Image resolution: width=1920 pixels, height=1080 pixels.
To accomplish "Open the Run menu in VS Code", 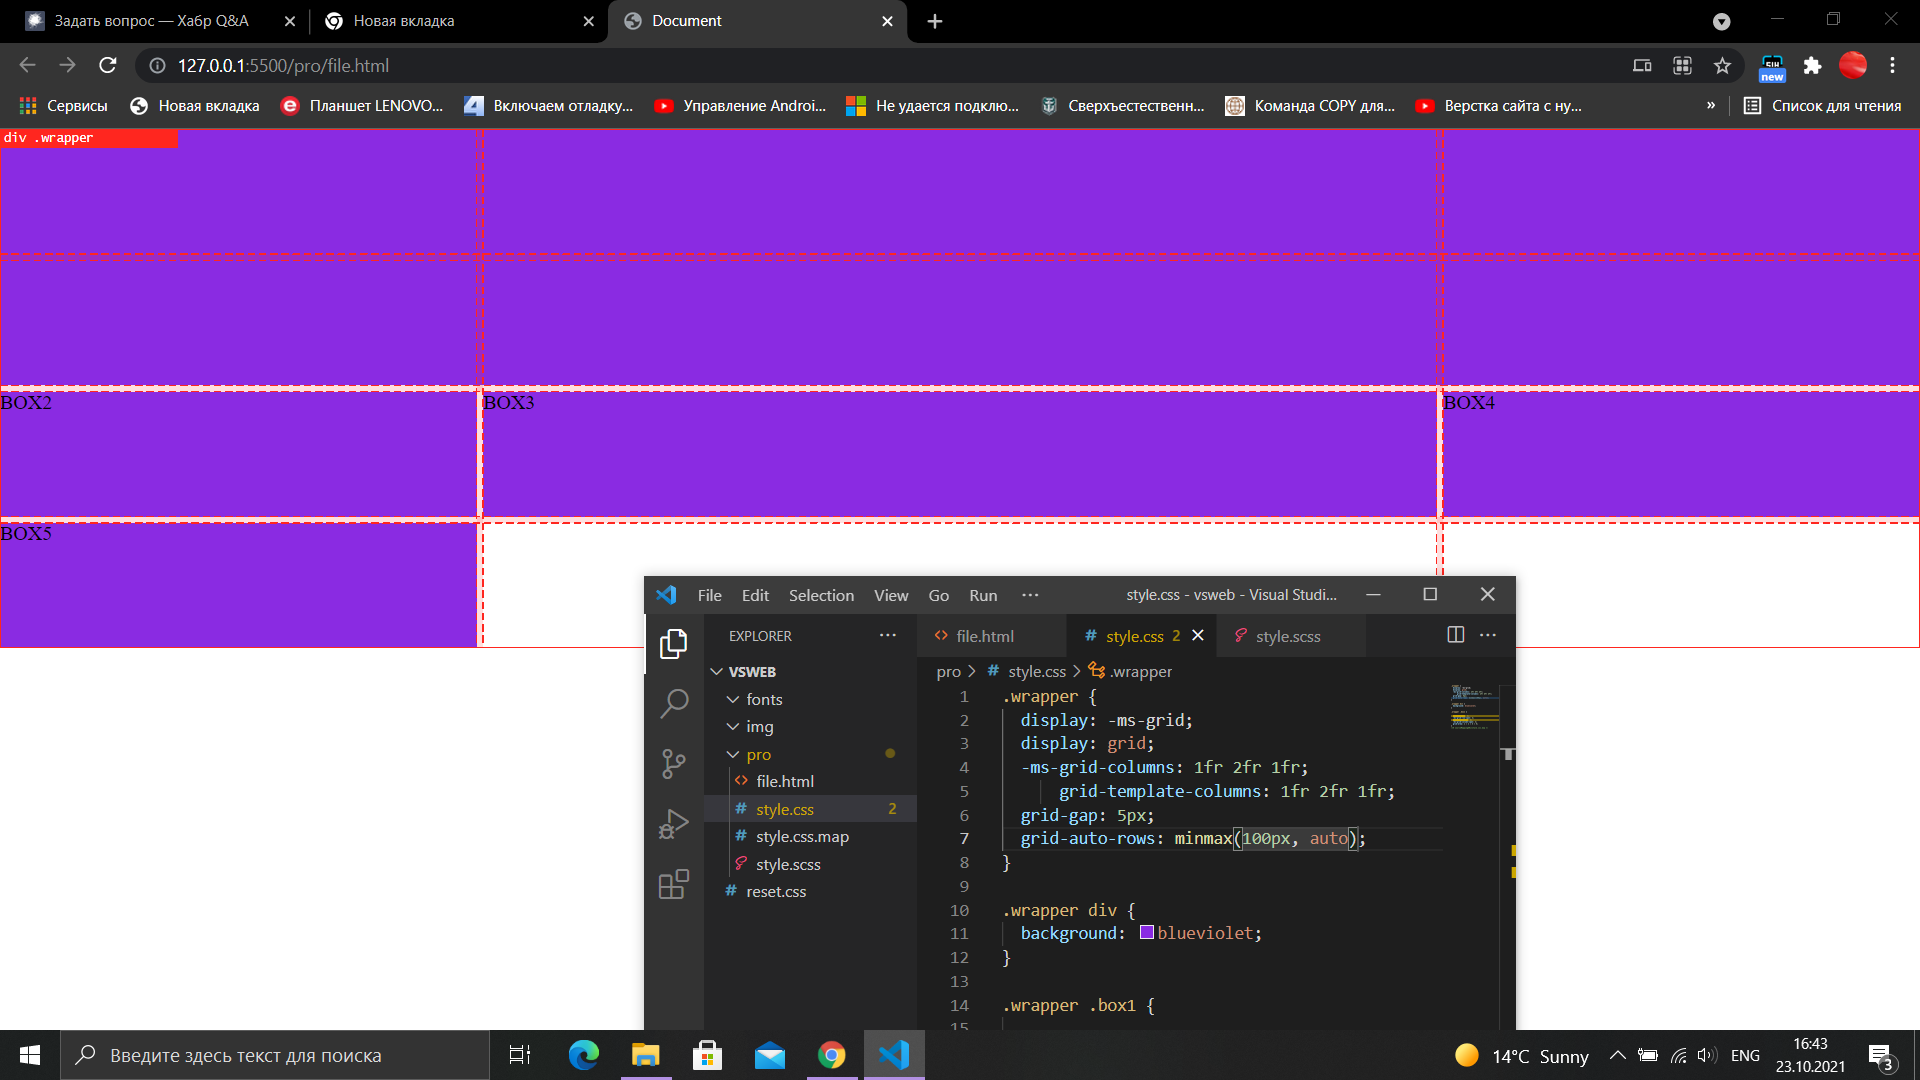I will (983, 595).
